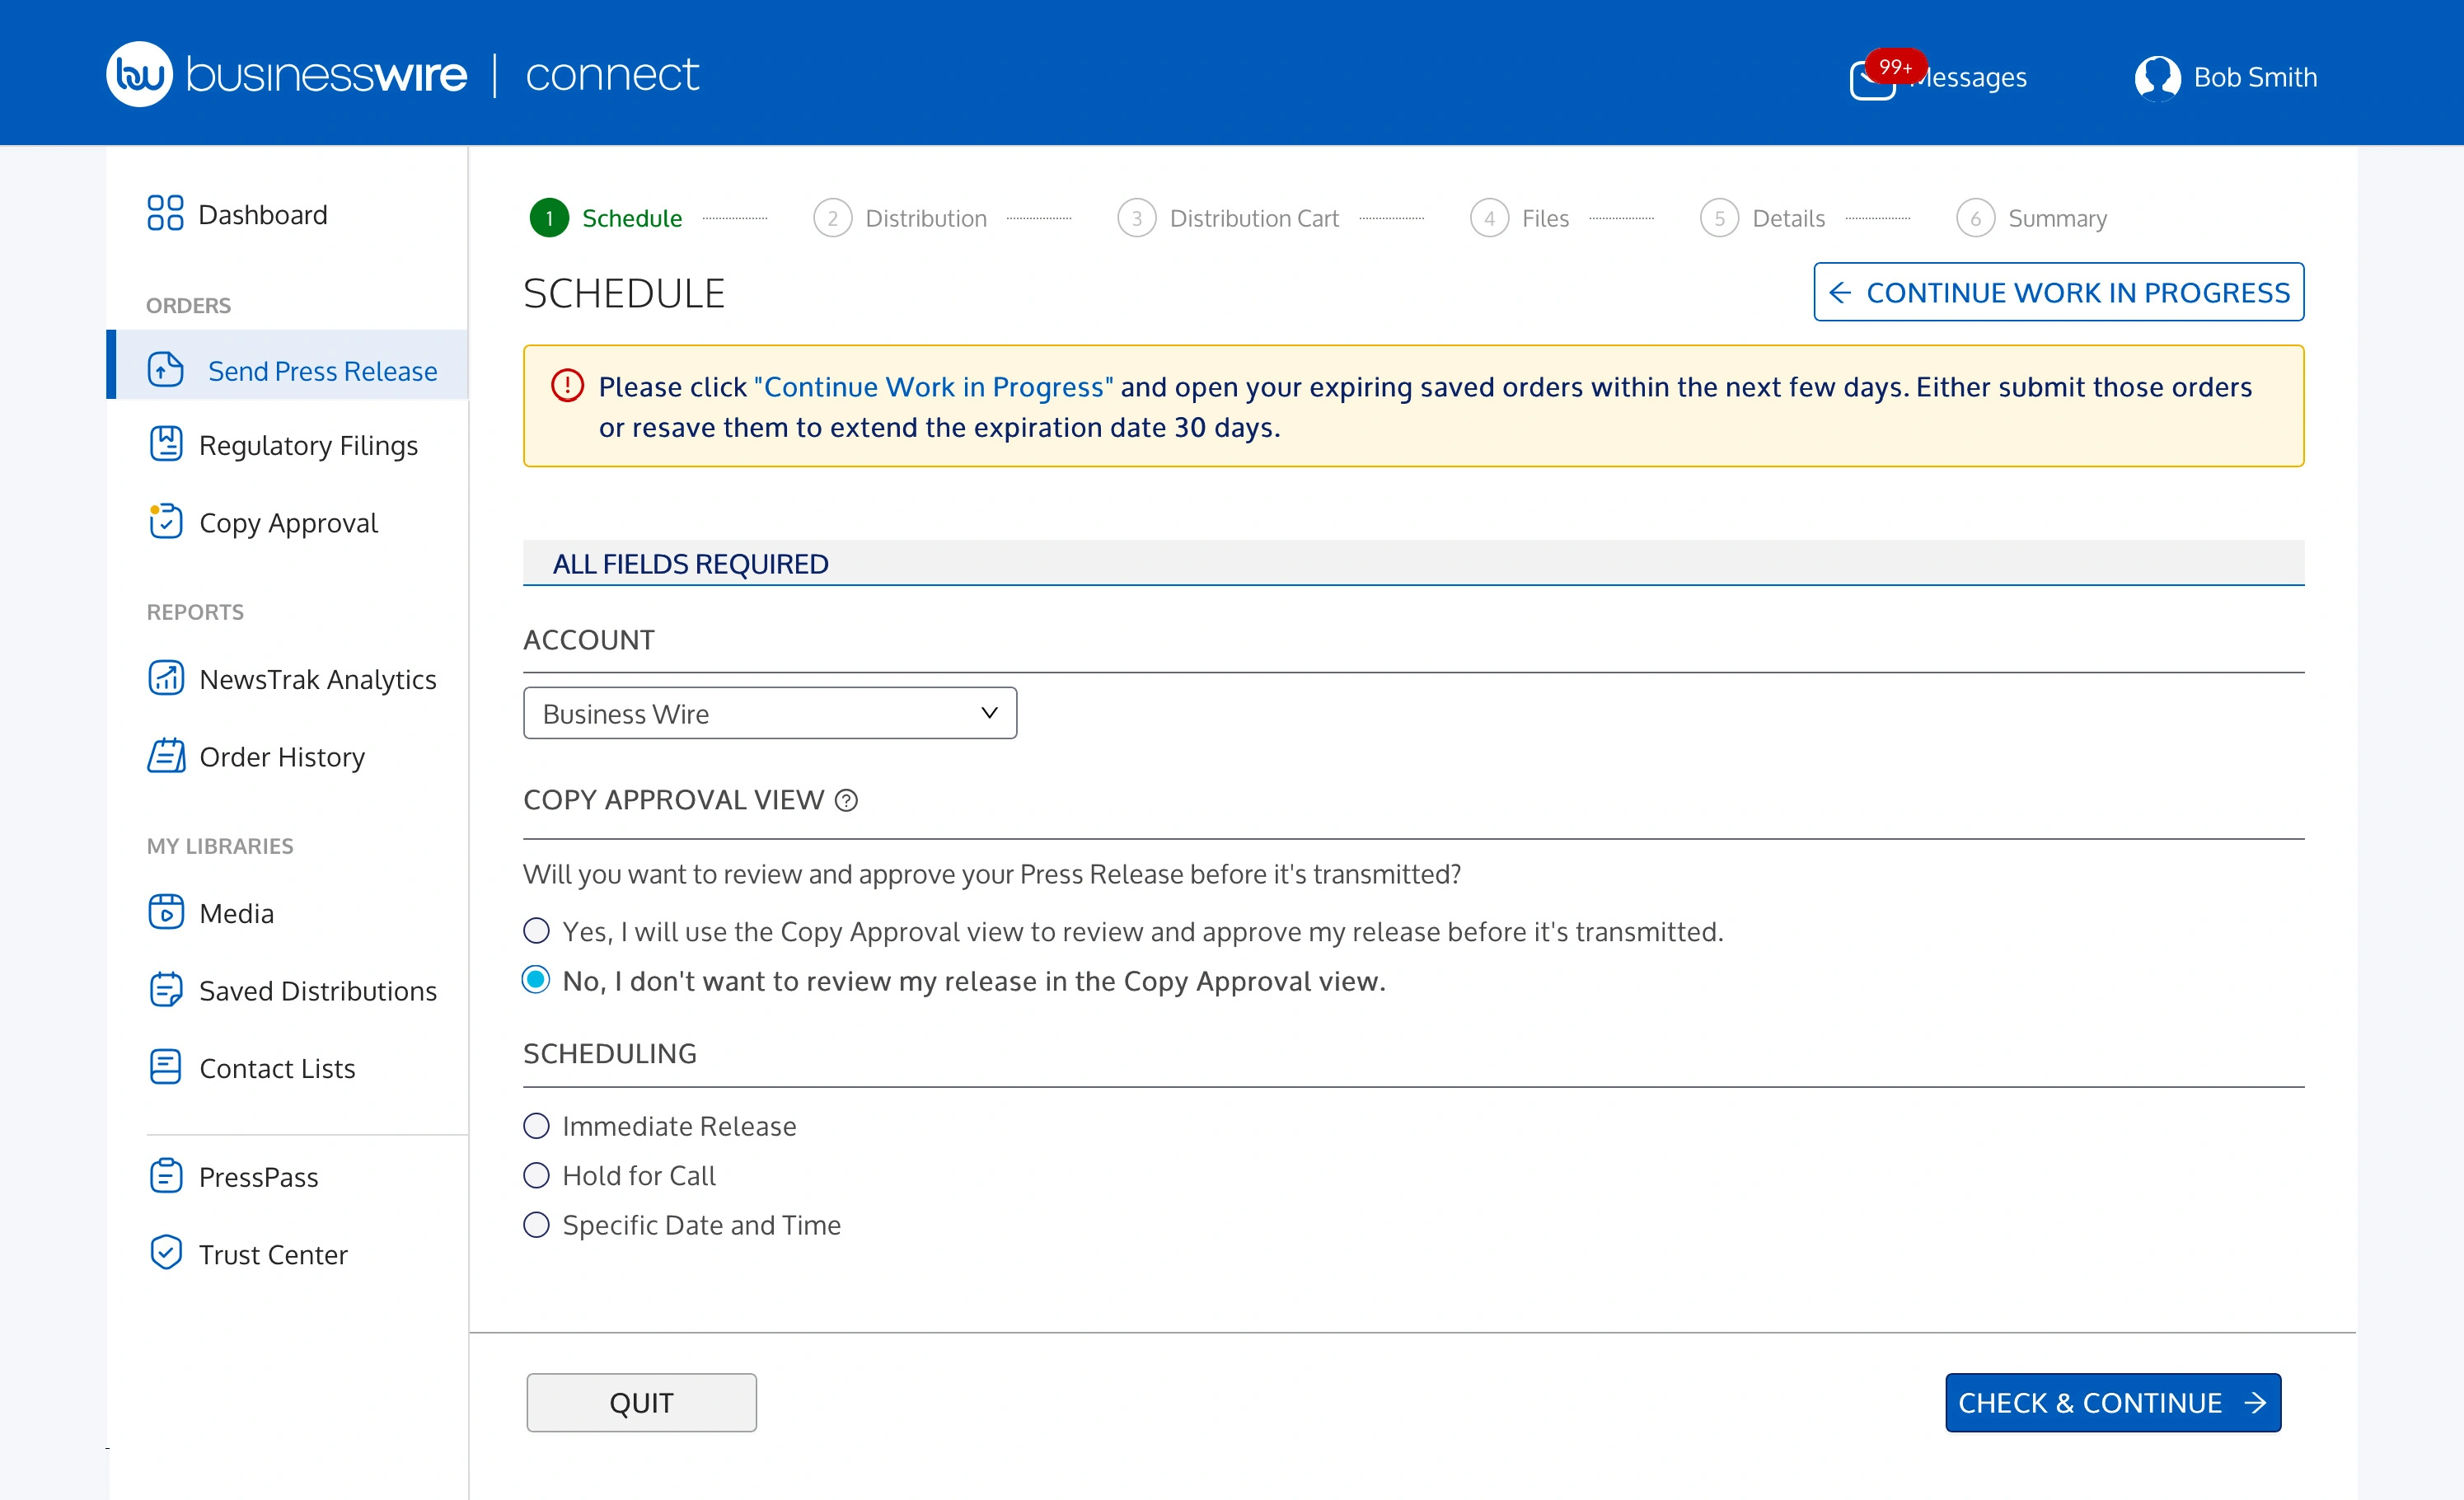2464x1500 pixels.
Task: Click the Bob Smith user avatar icon
Action: pos(2157,78)
